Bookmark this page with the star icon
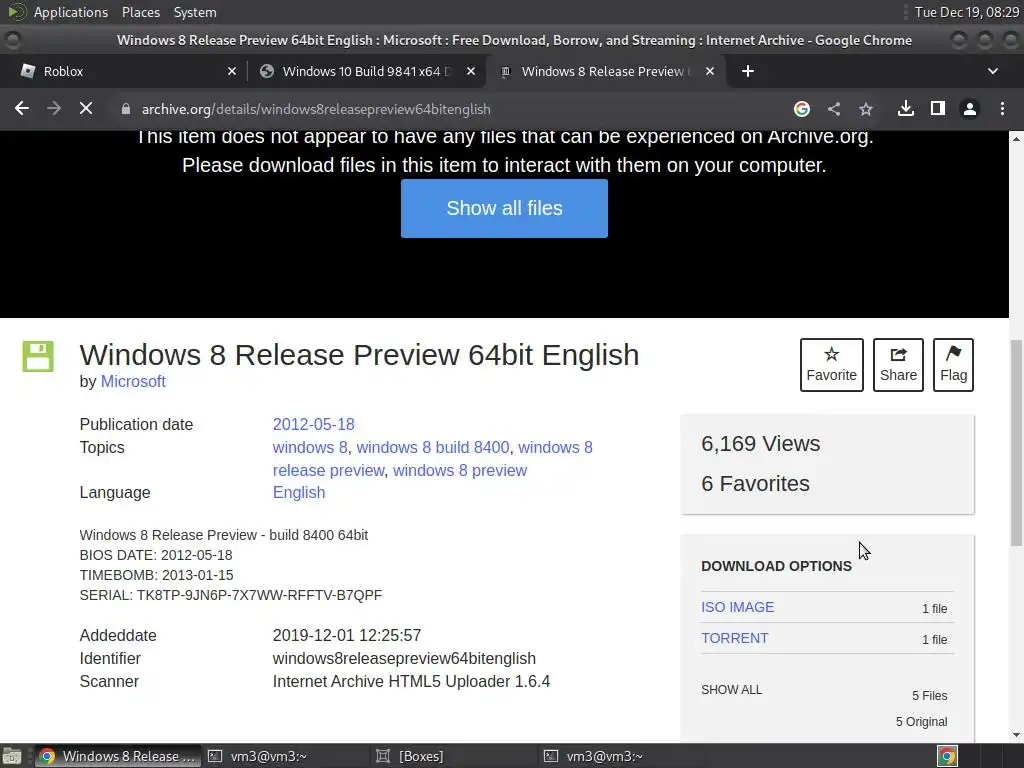1024x768 pixels. pyautogui.click(x=866, y=109)
